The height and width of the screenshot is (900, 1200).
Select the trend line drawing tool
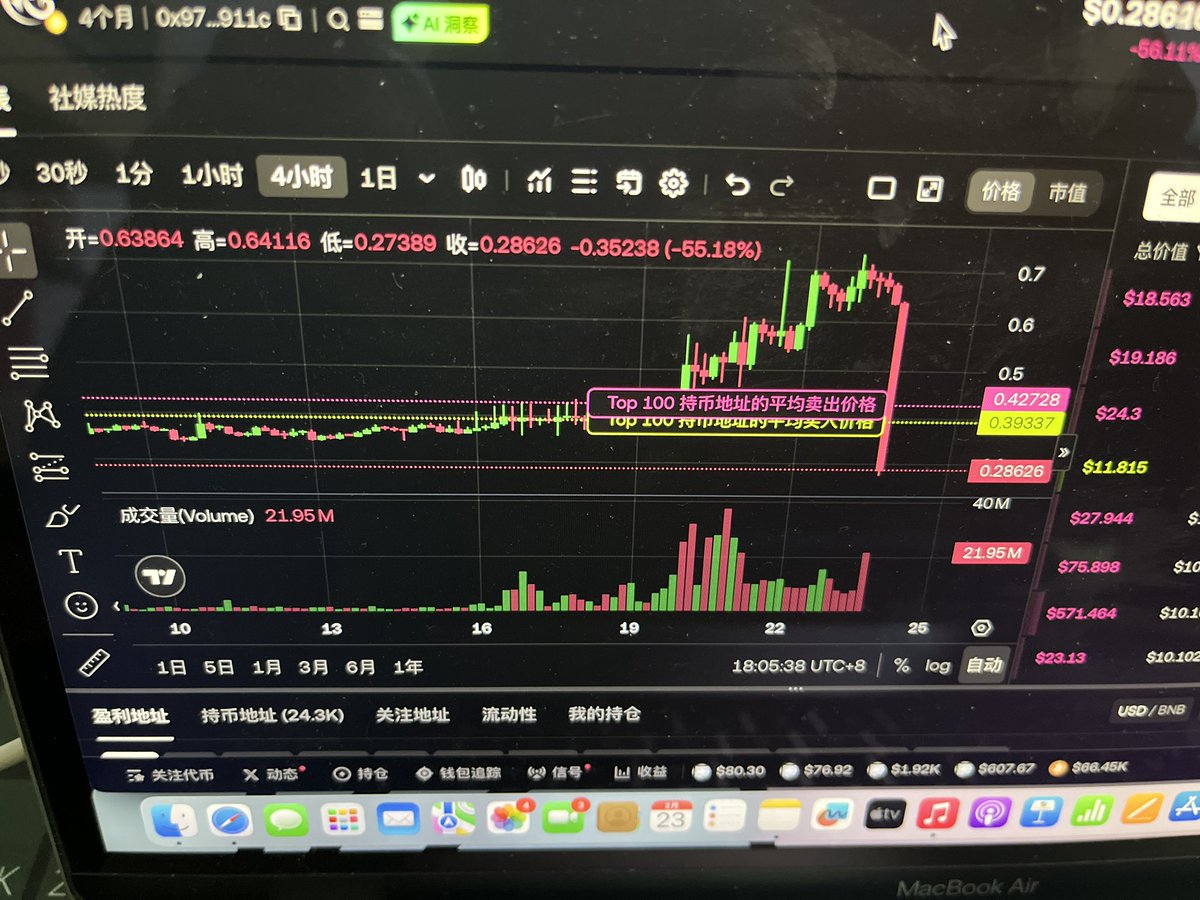[x=18, y=308]
